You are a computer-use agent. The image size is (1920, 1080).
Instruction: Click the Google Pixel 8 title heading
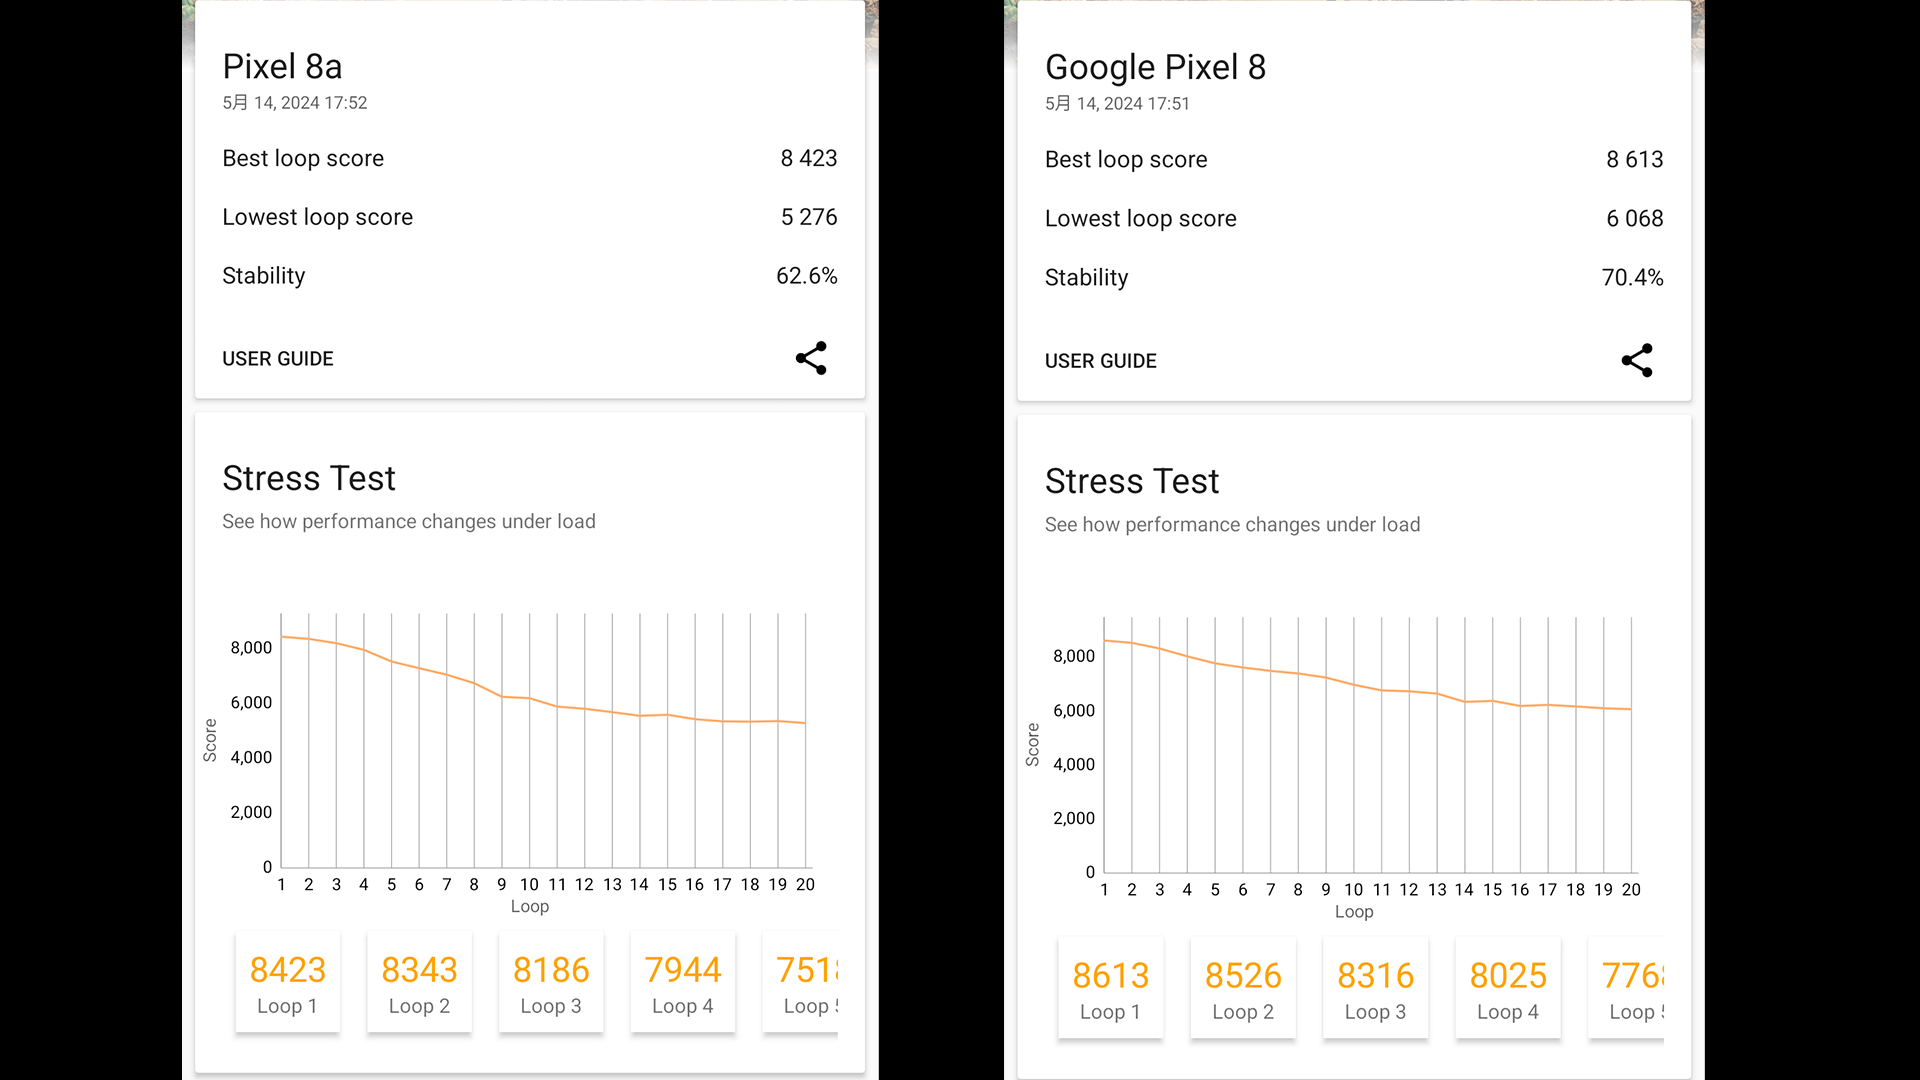pos(1155,68)
